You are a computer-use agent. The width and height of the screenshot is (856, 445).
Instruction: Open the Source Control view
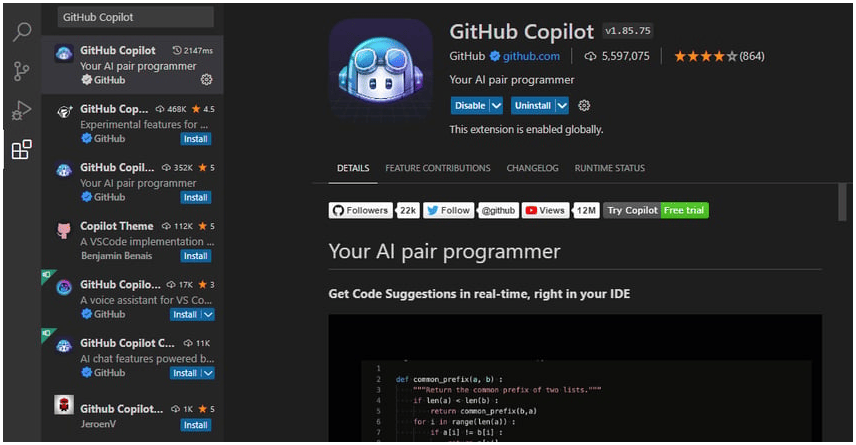pyautogui.click(x=22, y=71)
